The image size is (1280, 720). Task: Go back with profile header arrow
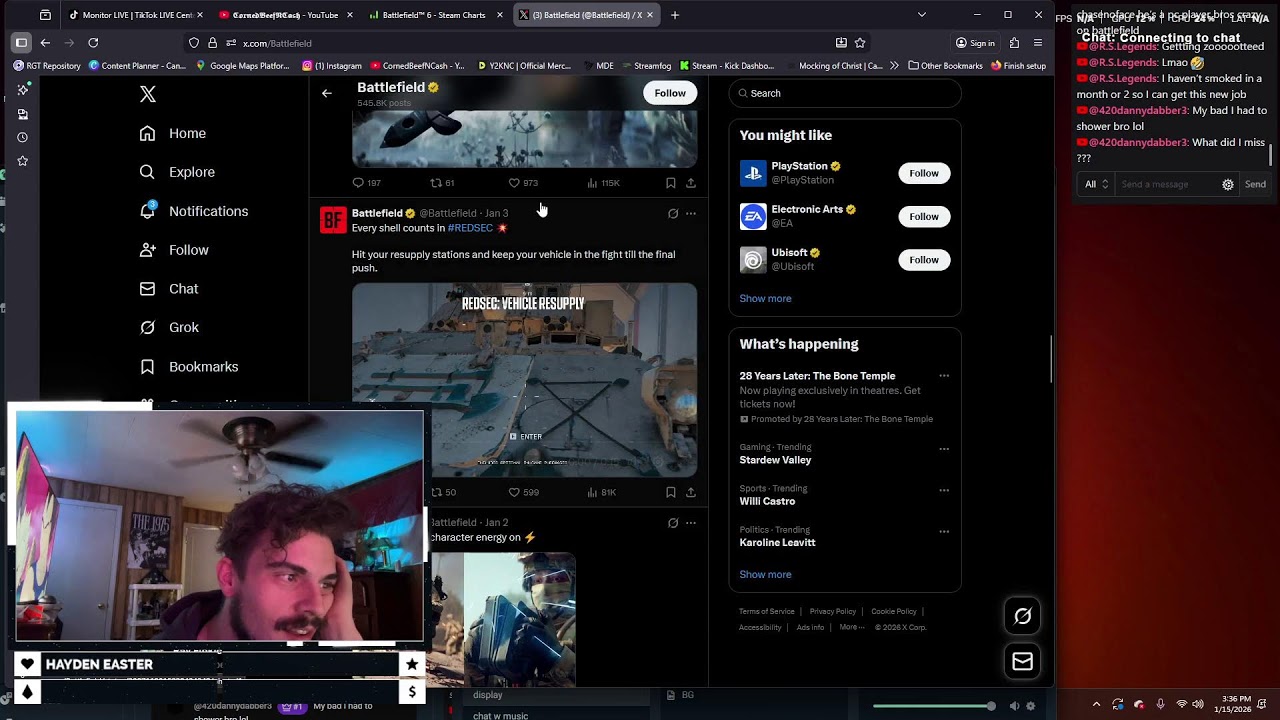coord(327,93)
